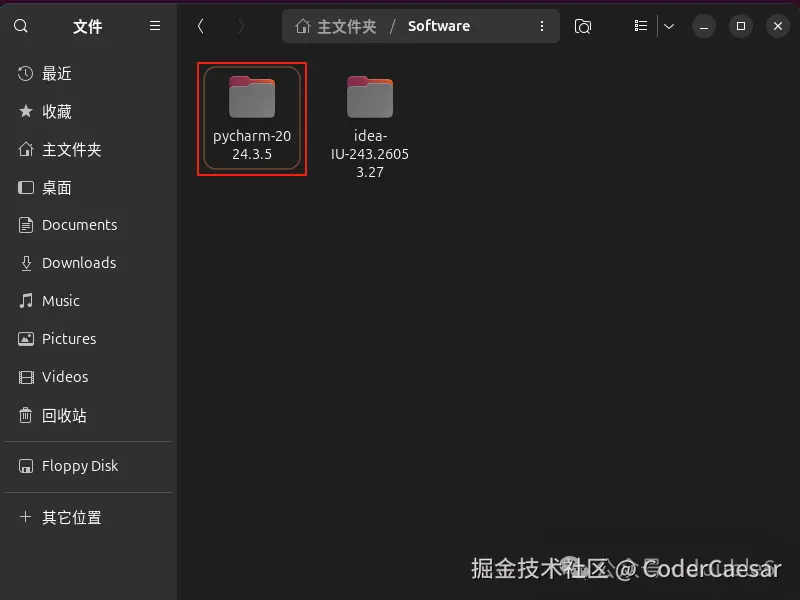Go forward with the forward arrow

coord(241,26)
